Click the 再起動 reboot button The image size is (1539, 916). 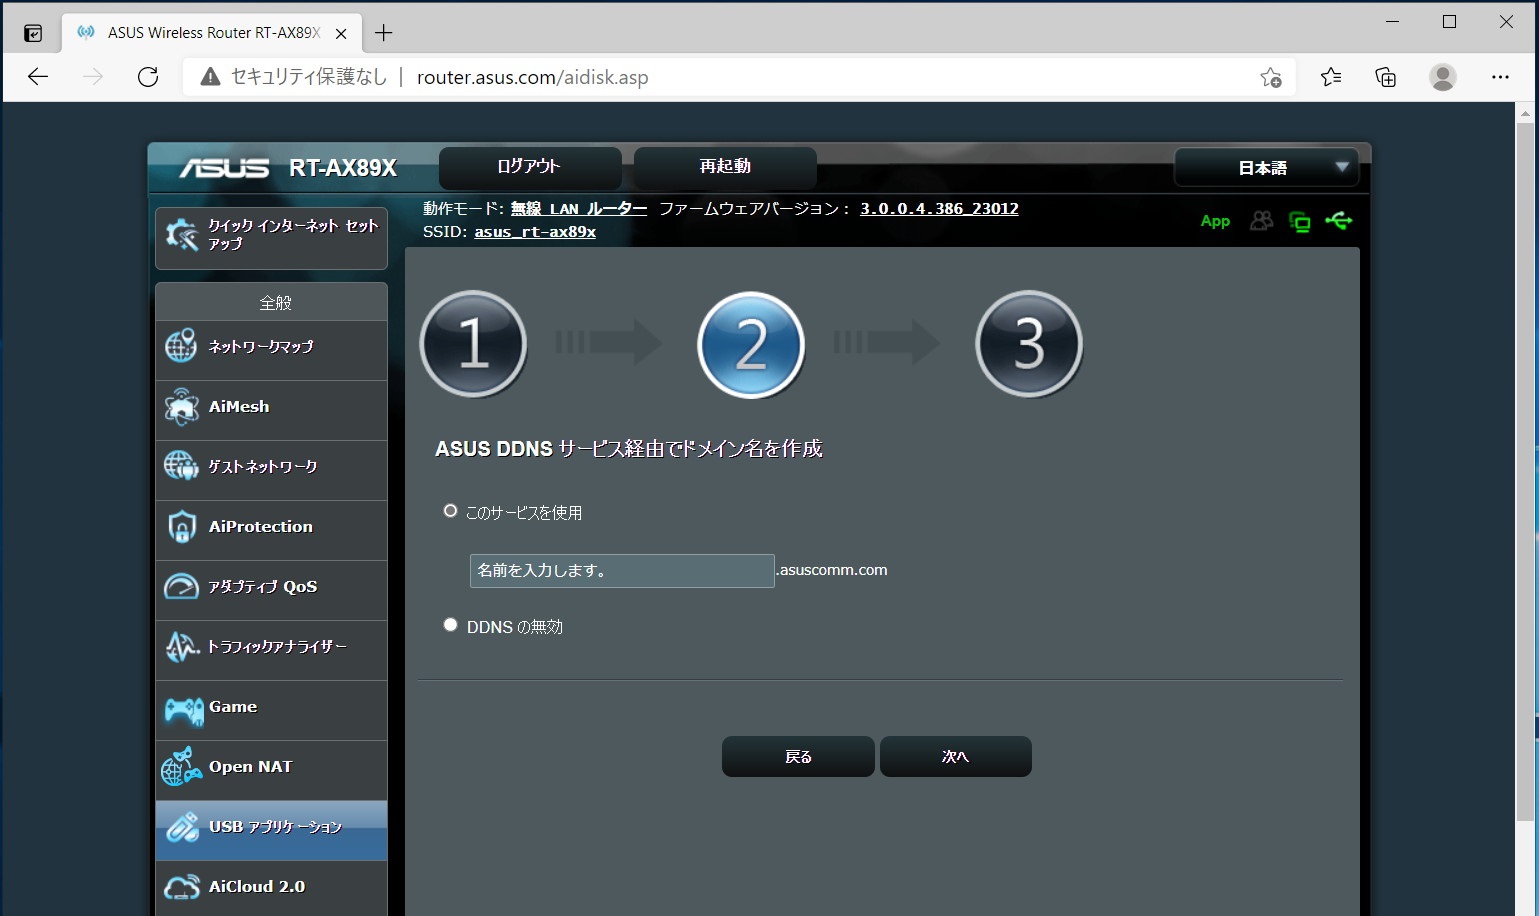coord(725,167)
